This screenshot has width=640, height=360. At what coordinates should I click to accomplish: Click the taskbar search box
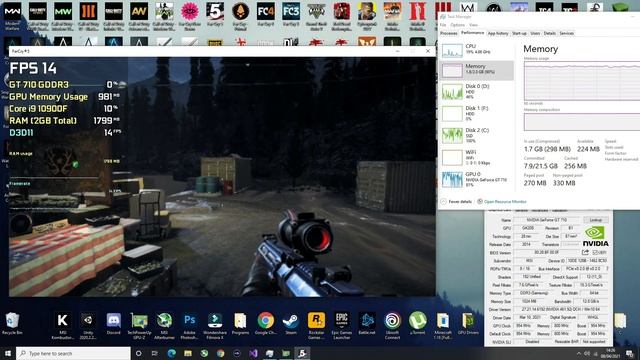(x=73, y=353)
